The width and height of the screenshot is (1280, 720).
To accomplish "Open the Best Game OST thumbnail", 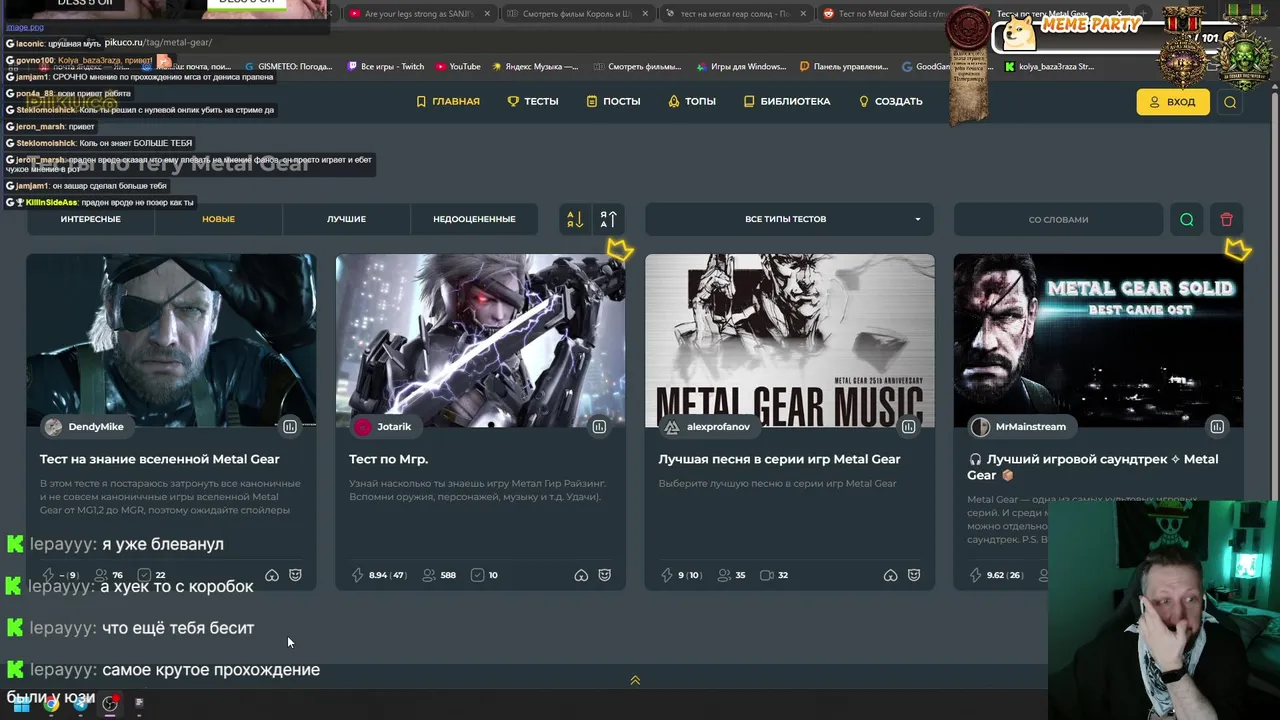I will [x=1098, y=340].
